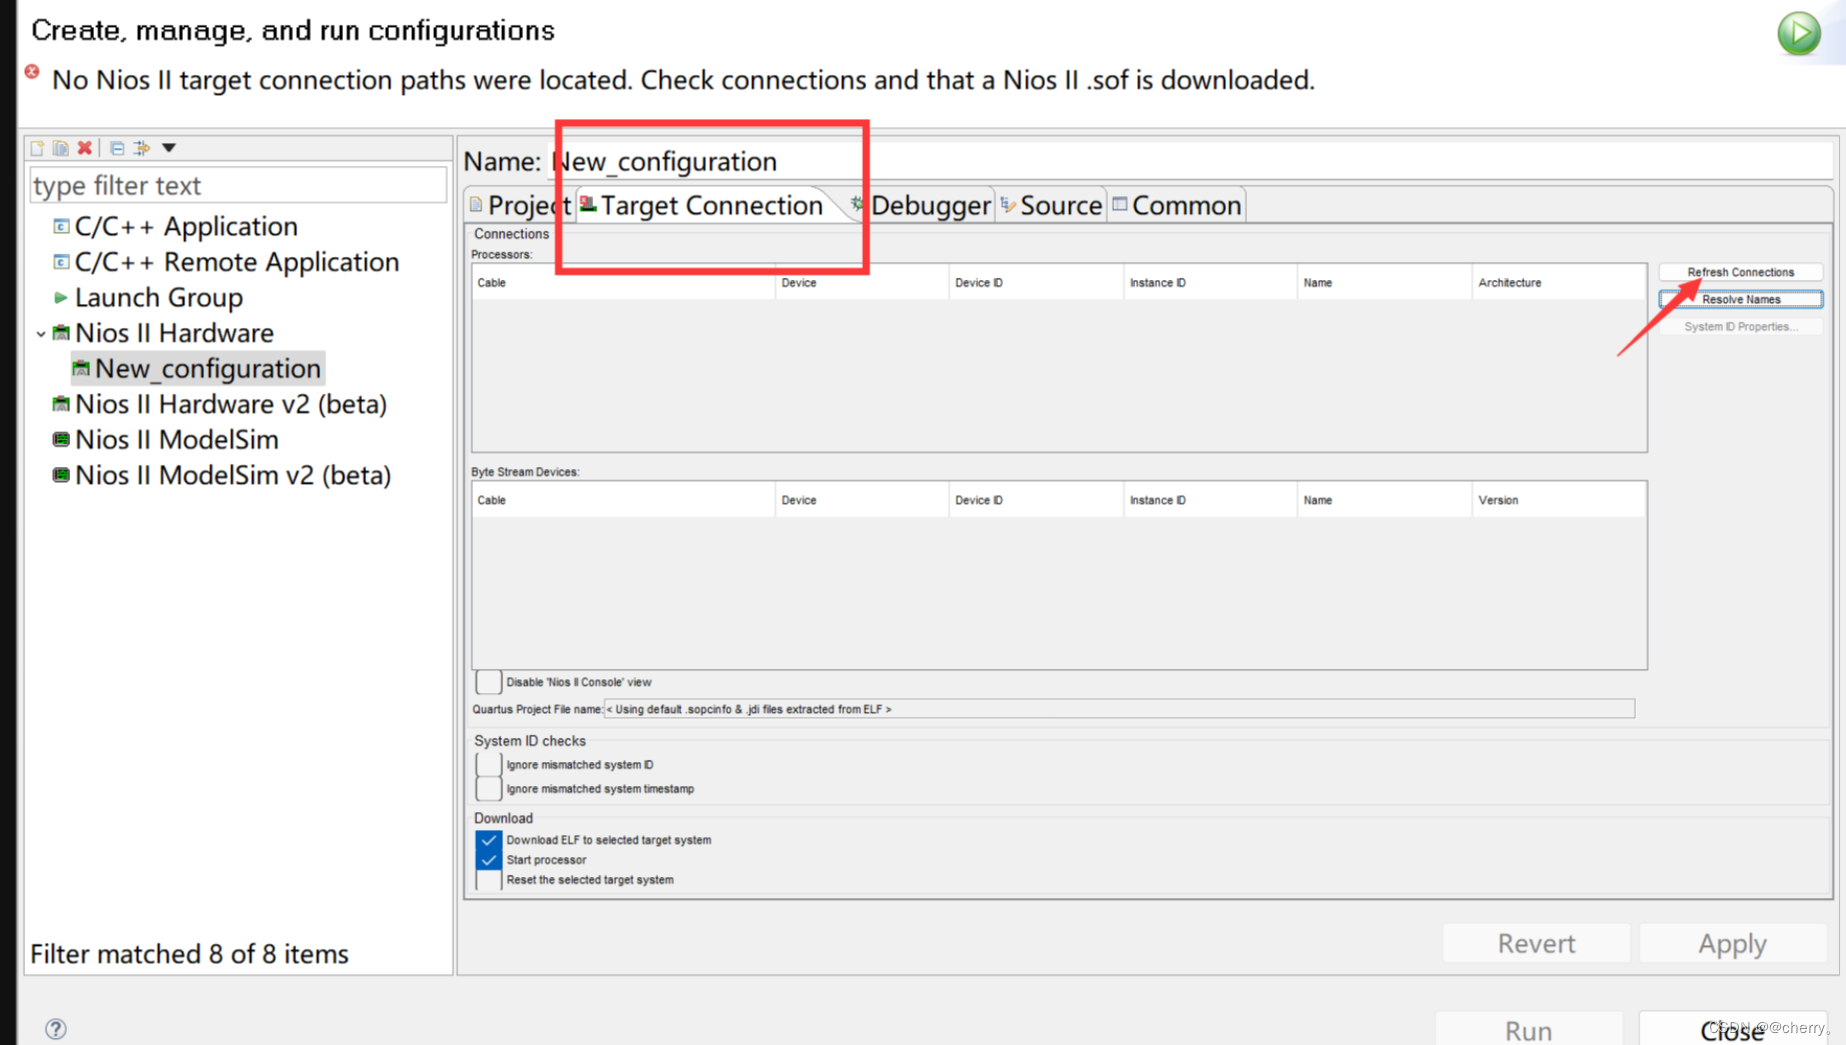
Task: Toggle Ignore mismatched system timestamp checkbox
Action: point(489,789)
